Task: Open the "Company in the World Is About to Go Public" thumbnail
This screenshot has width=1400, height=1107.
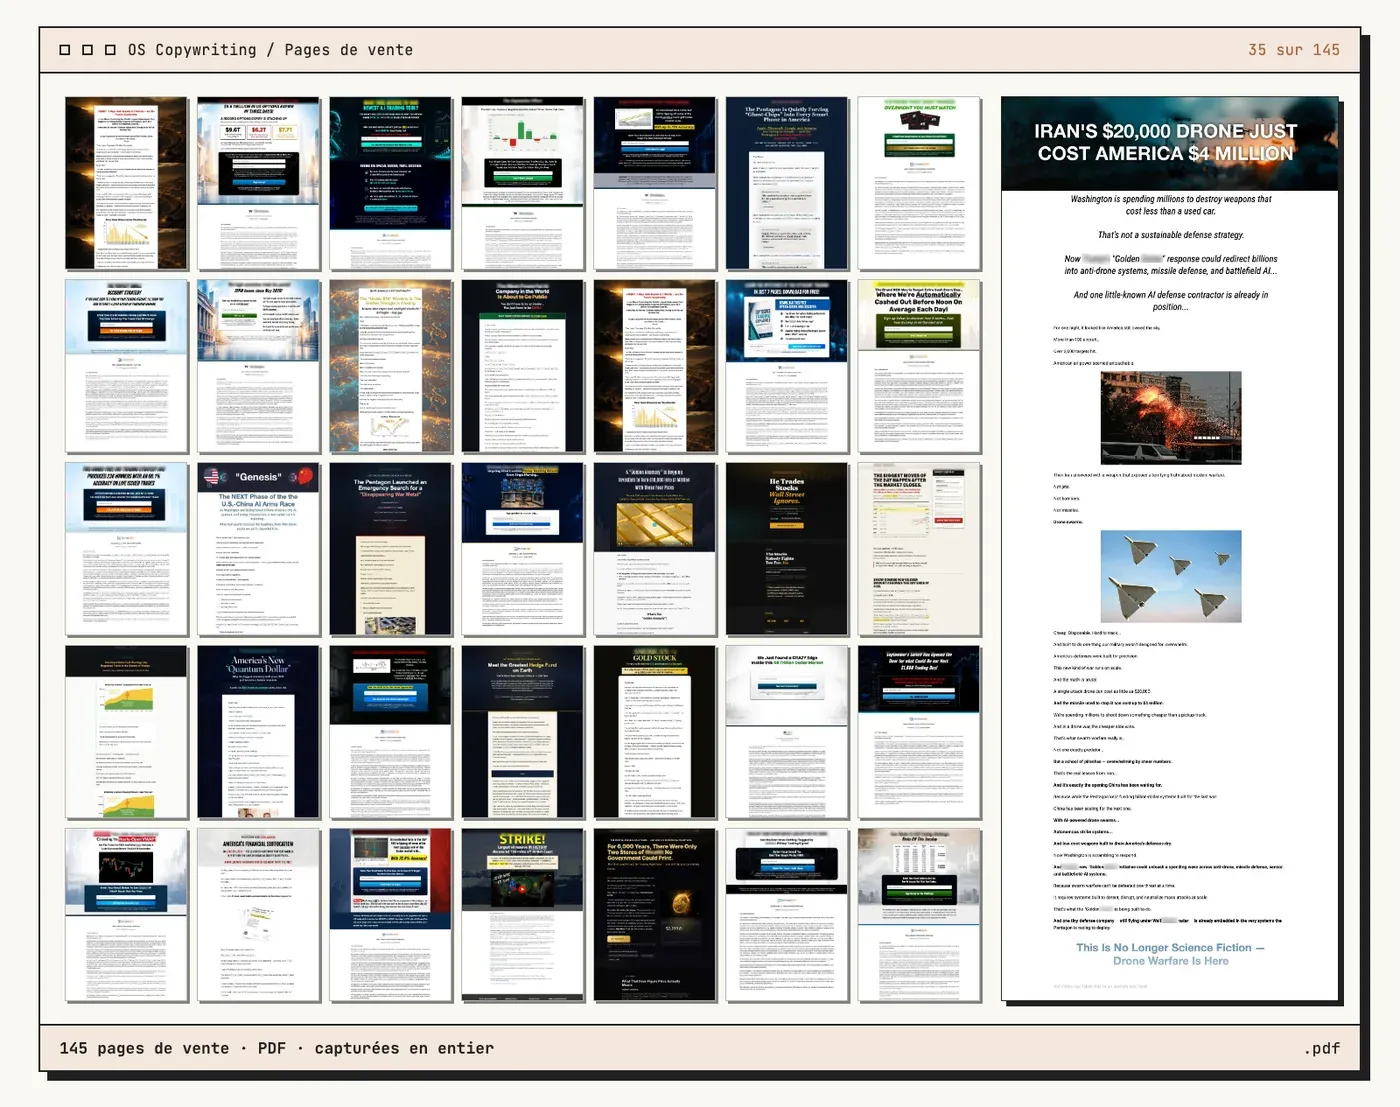Action: 523,366
